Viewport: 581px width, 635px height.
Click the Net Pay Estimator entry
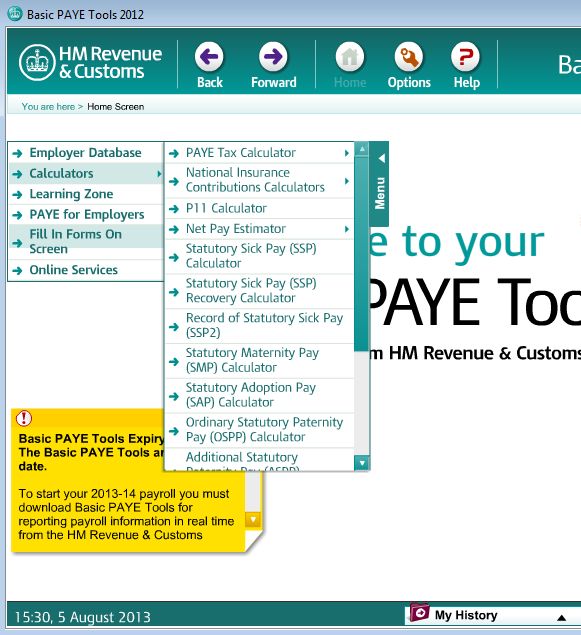tap(260, 229)
